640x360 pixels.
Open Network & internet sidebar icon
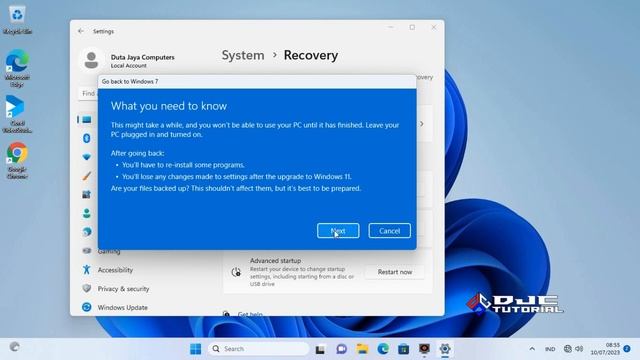(x=87, y=157)
